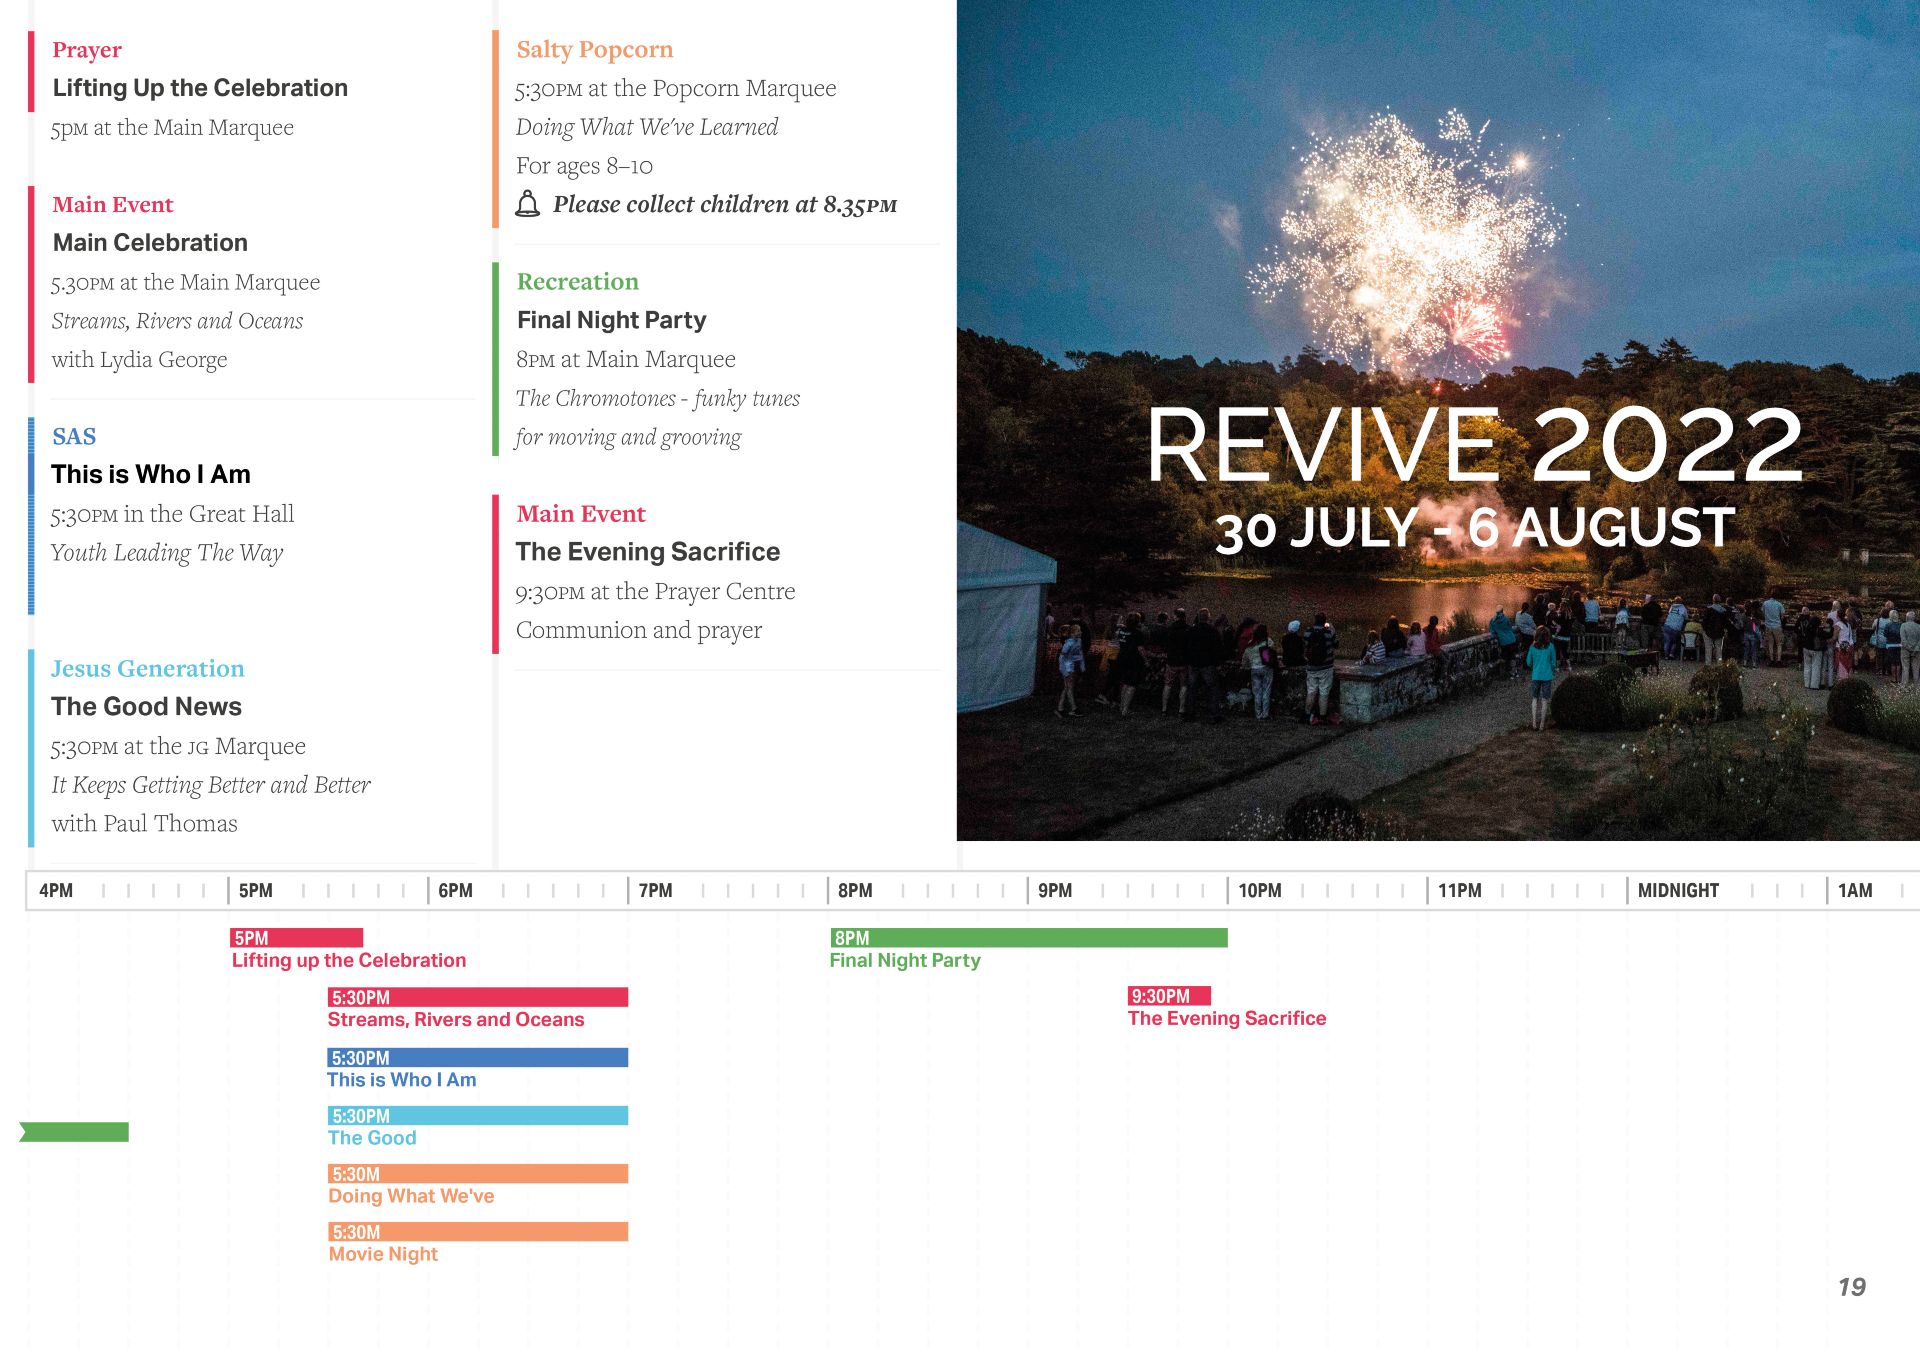Click the 6PM label on the timeline ruler

[455, 890]
